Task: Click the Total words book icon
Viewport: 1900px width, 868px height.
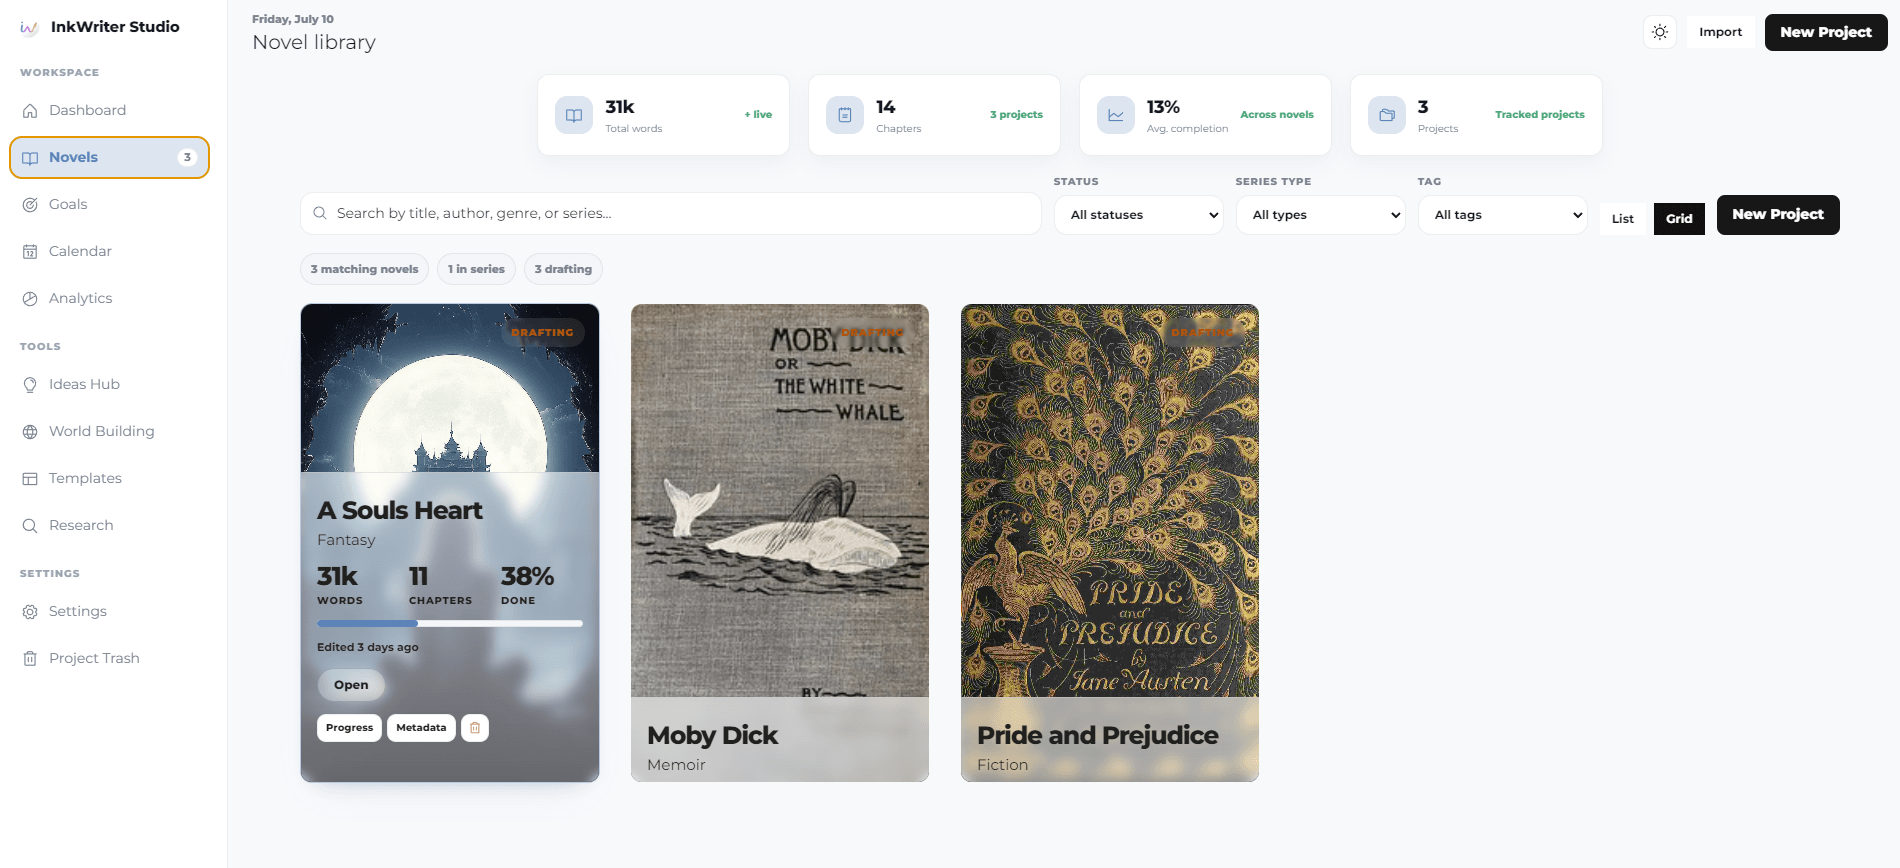Action: point(574,115)
